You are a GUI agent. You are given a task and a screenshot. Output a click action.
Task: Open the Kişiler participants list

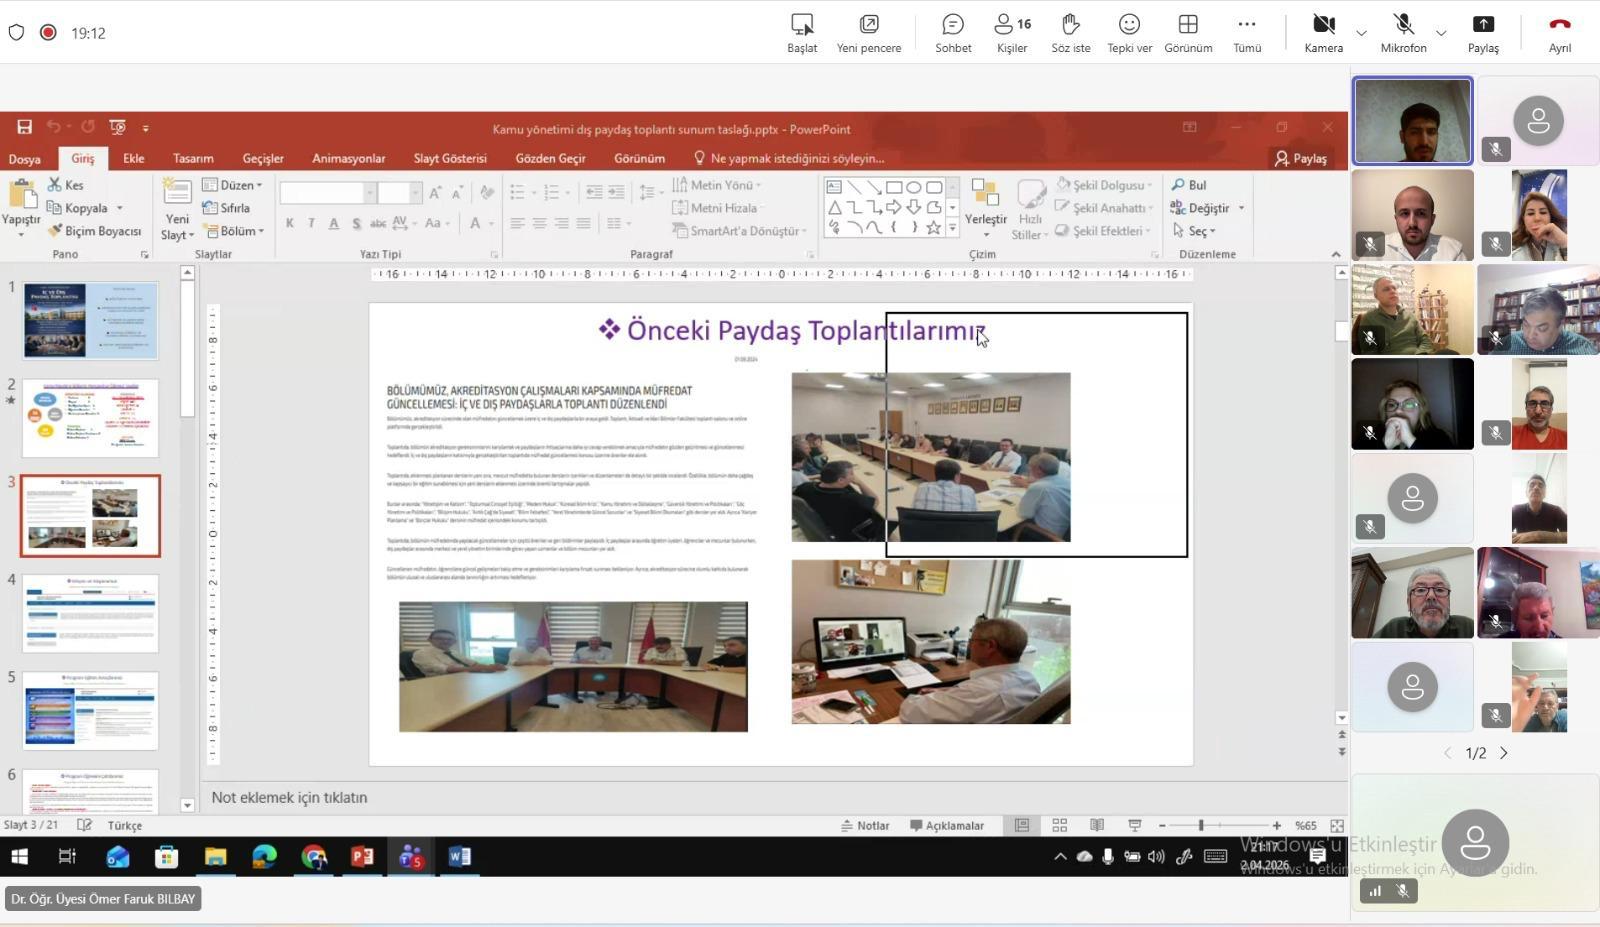[1012, 33]
